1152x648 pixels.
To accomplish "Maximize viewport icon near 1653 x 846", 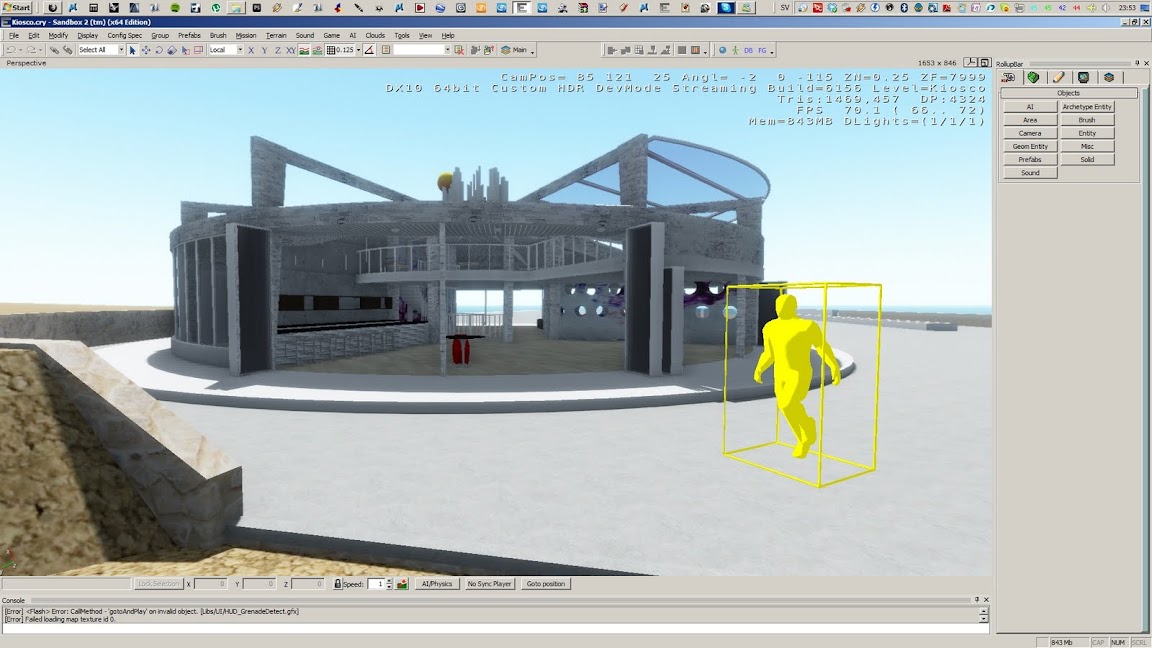I will (x=985, y=63).
